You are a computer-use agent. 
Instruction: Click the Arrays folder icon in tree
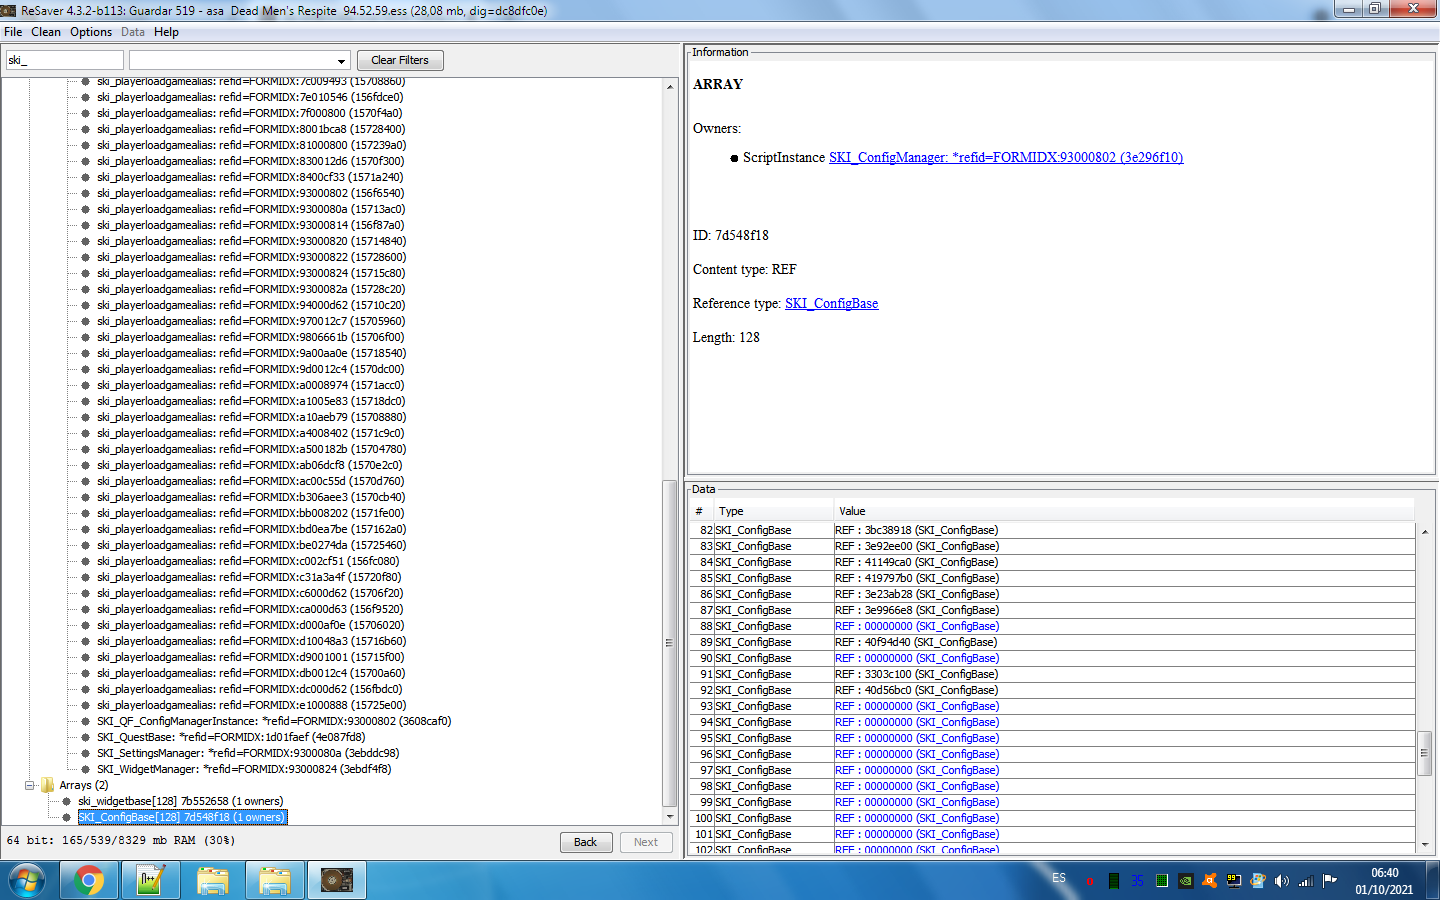pos(47,785)
